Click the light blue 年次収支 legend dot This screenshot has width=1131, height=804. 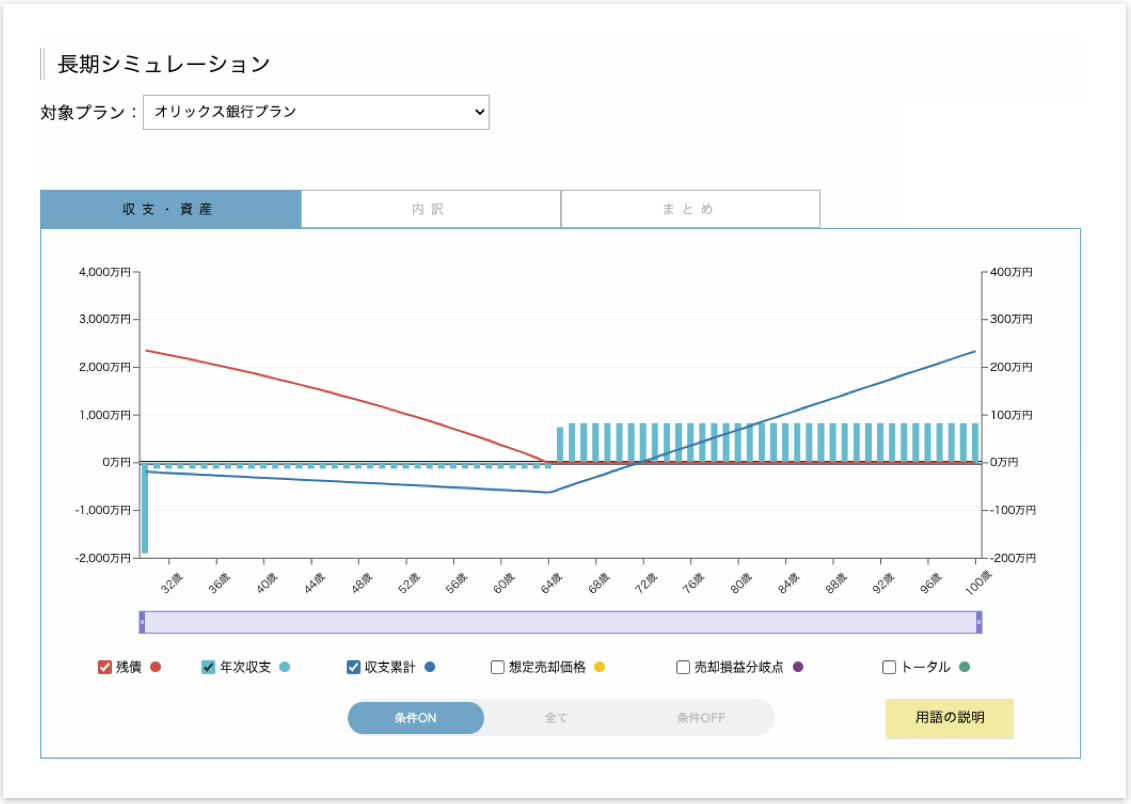pyautogui.click(x=285, y=667)
